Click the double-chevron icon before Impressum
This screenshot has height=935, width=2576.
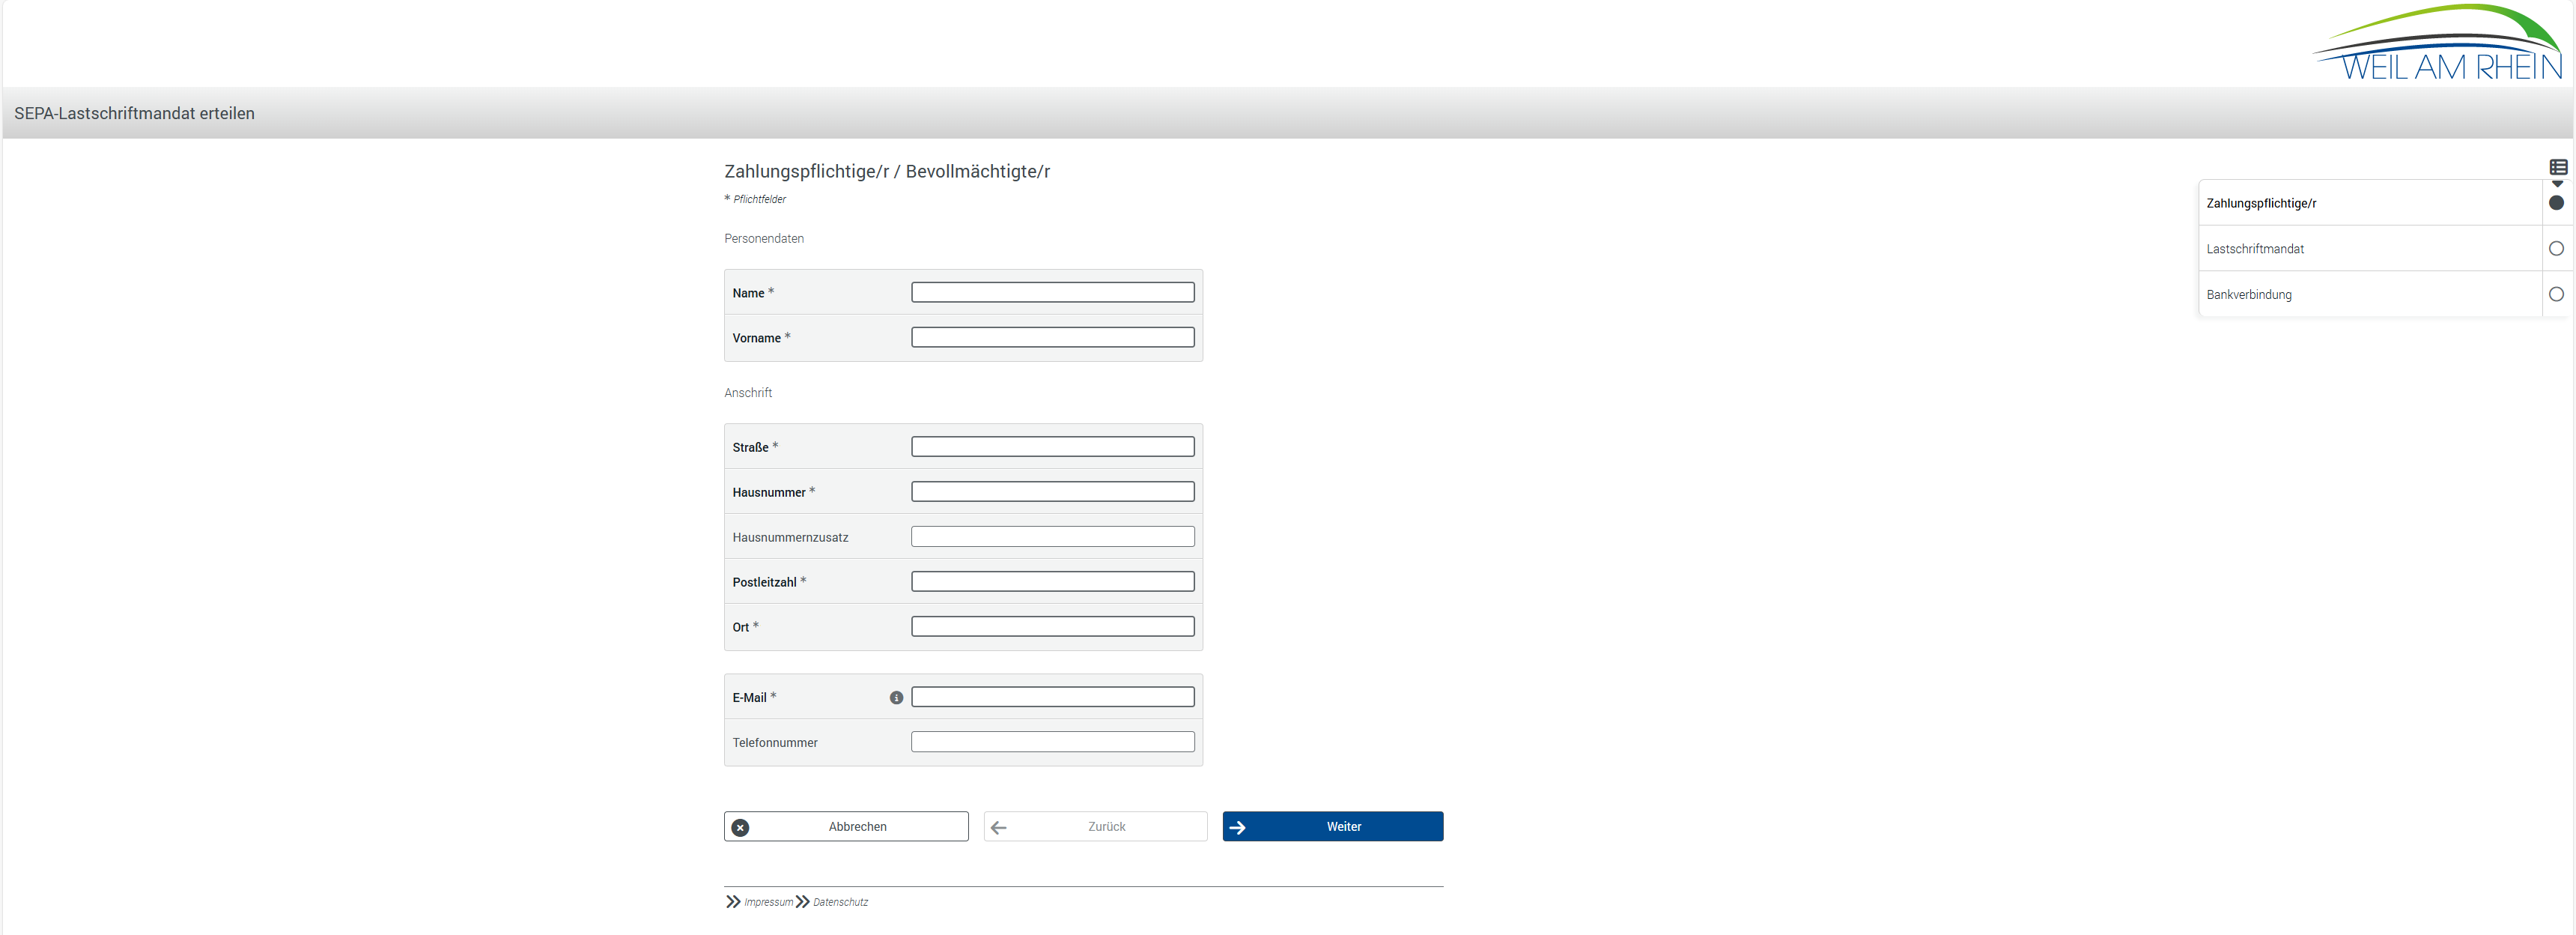733,902
